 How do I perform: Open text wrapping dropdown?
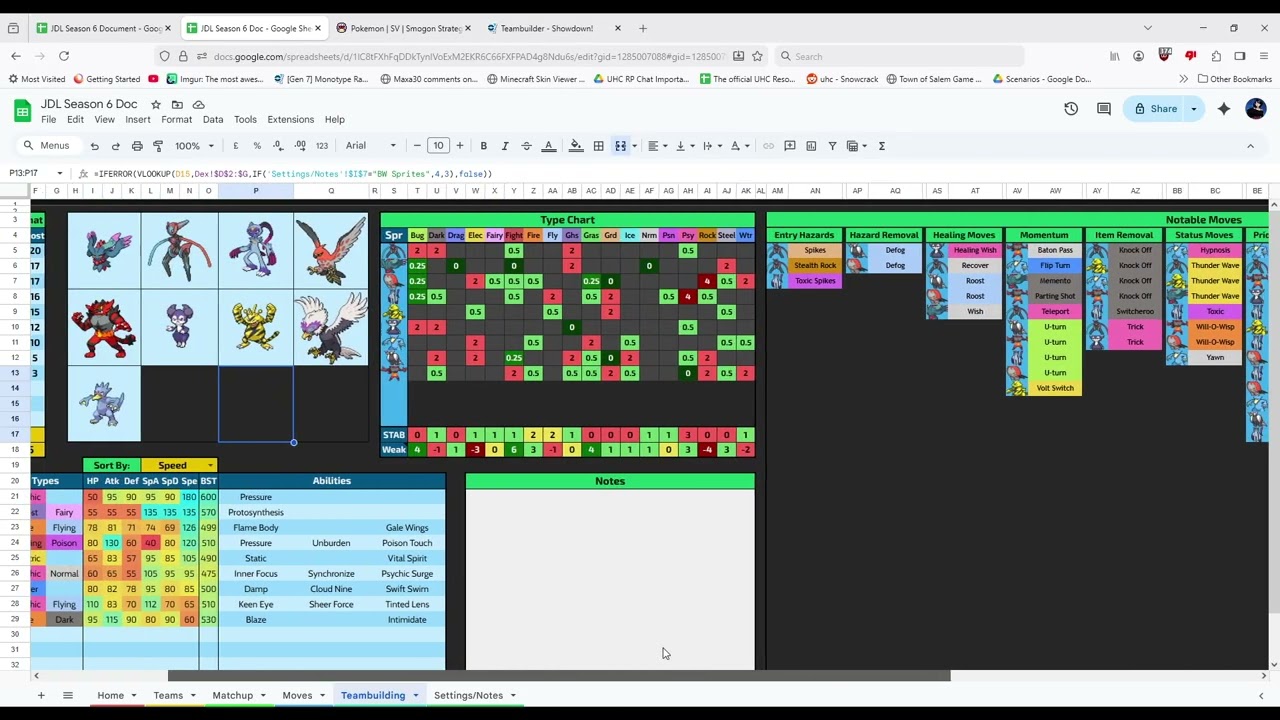coord(711,146)
